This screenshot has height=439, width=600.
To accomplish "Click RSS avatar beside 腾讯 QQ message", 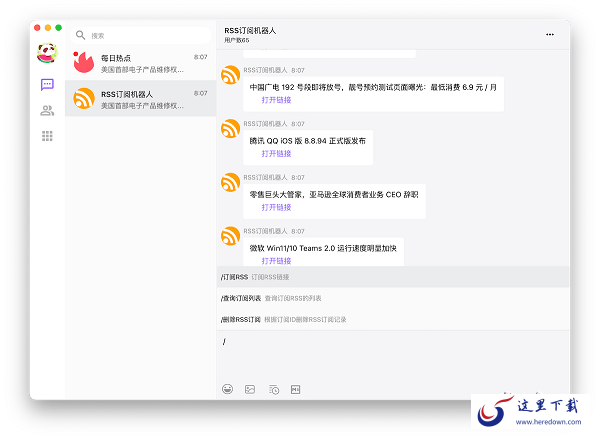I will [230, 129].
